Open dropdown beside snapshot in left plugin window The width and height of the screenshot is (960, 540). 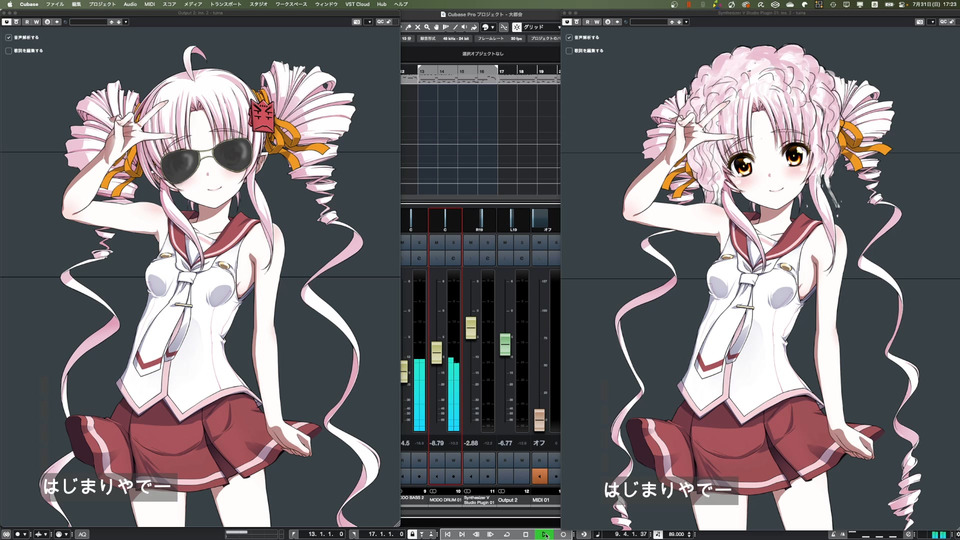tap(368, 22)
